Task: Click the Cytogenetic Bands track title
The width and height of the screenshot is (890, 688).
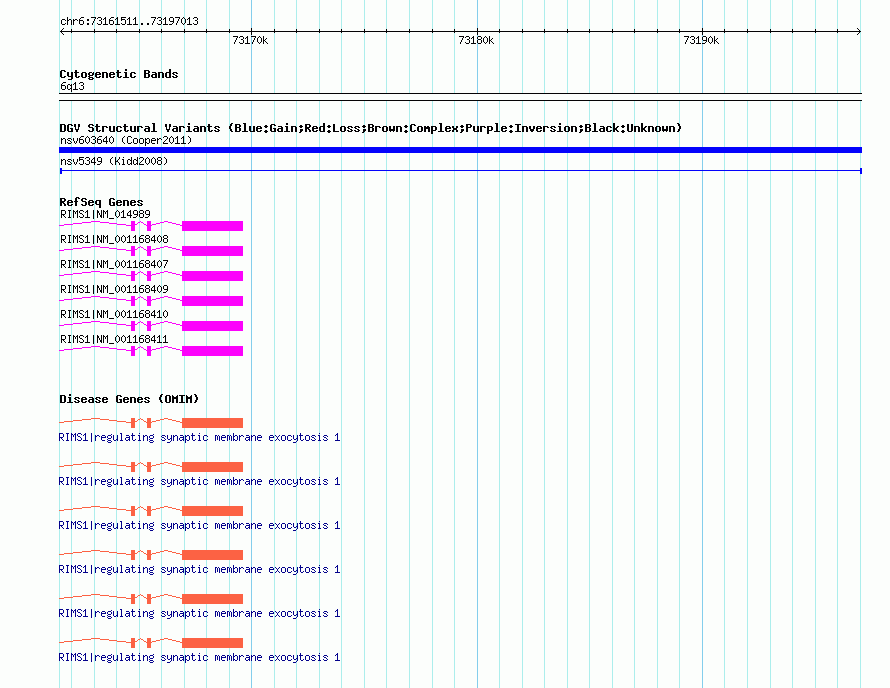Action: [119, 74]
